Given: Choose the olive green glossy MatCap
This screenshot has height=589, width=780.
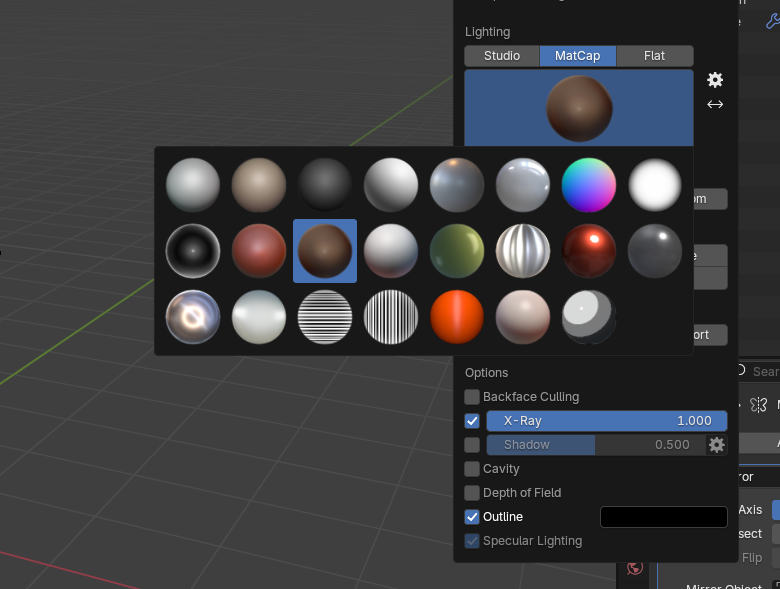Looking at the screenshot, I should click(x=457, y=251).
